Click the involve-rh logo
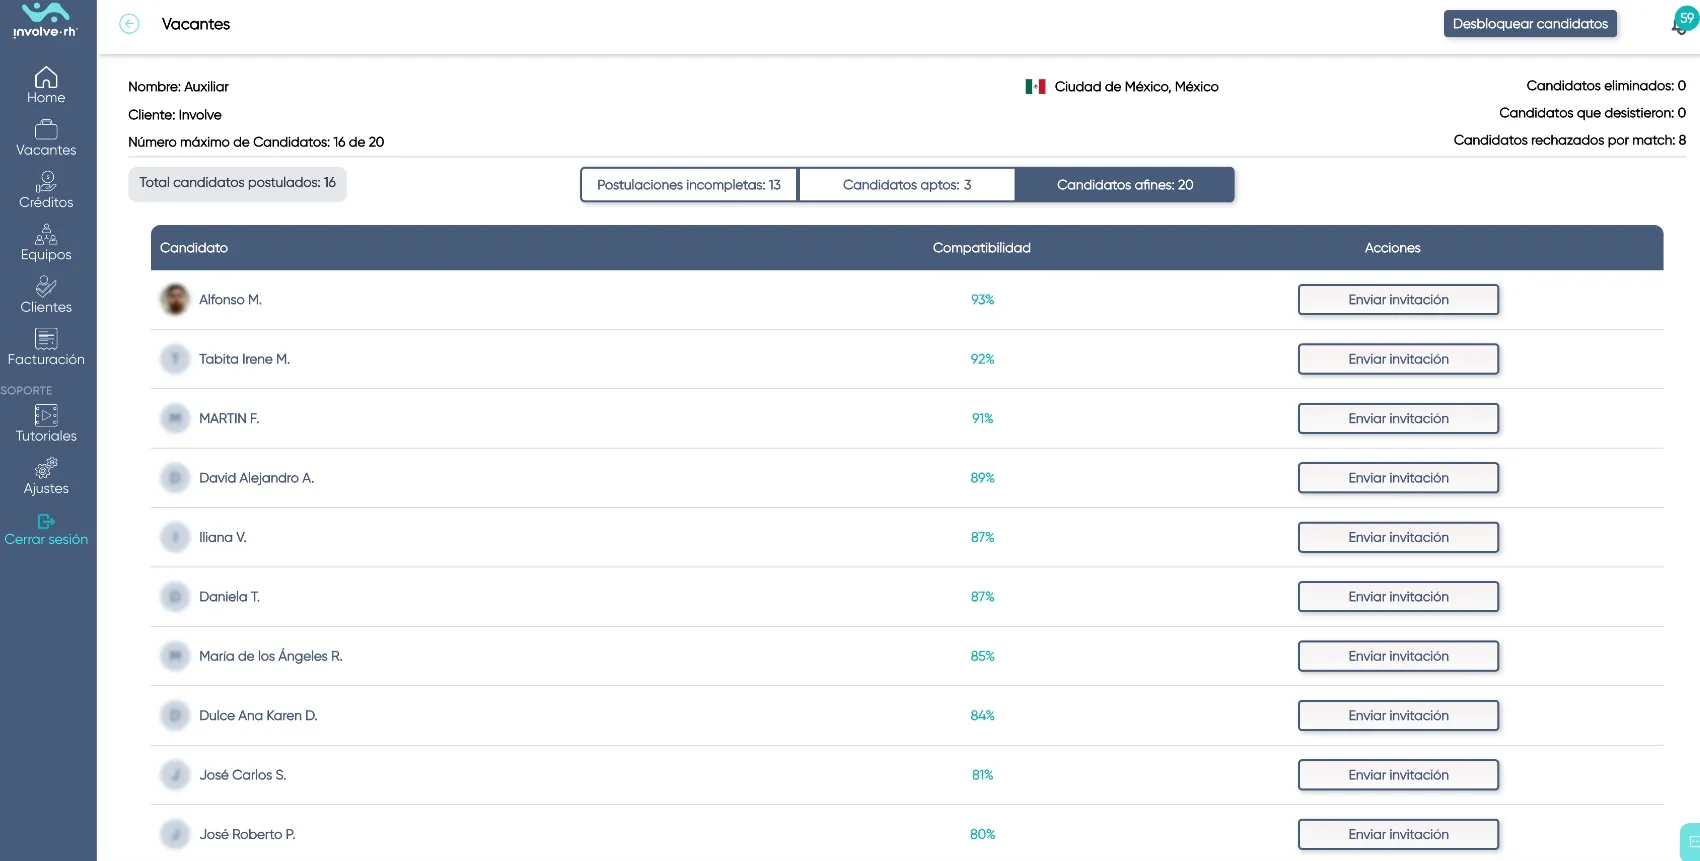Image resolution: width=1700 pixels, height=861 pixels. (x=46, y=20)
